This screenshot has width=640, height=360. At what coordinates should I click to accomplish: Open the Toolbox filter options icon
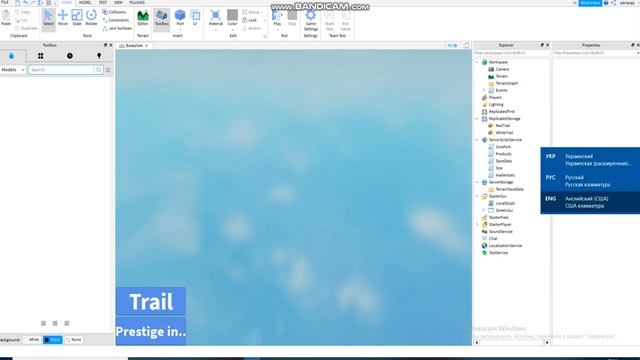[108, 70]
